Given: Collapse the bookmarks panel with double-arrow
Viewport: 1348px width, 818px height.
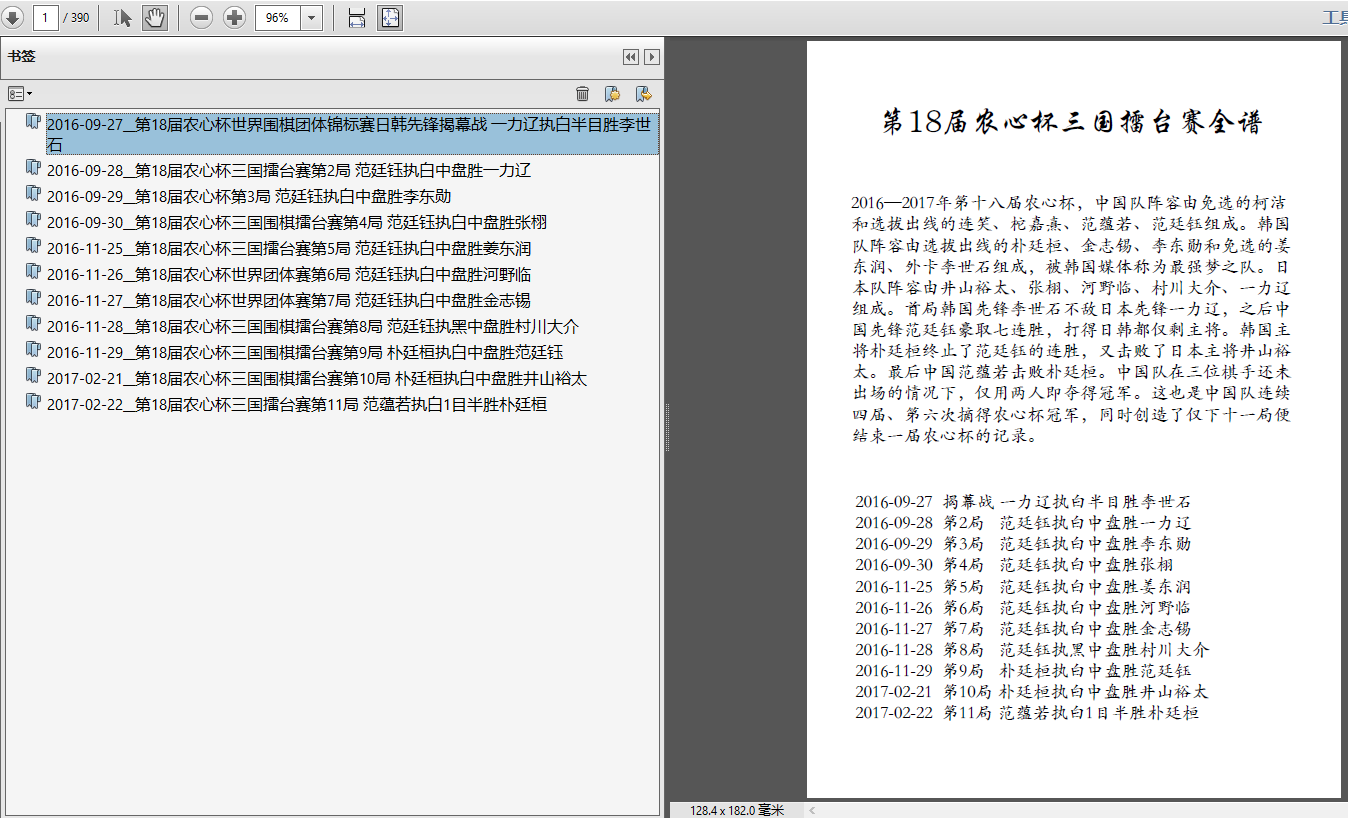Looking at the screenshot, I should coord(630,57).
